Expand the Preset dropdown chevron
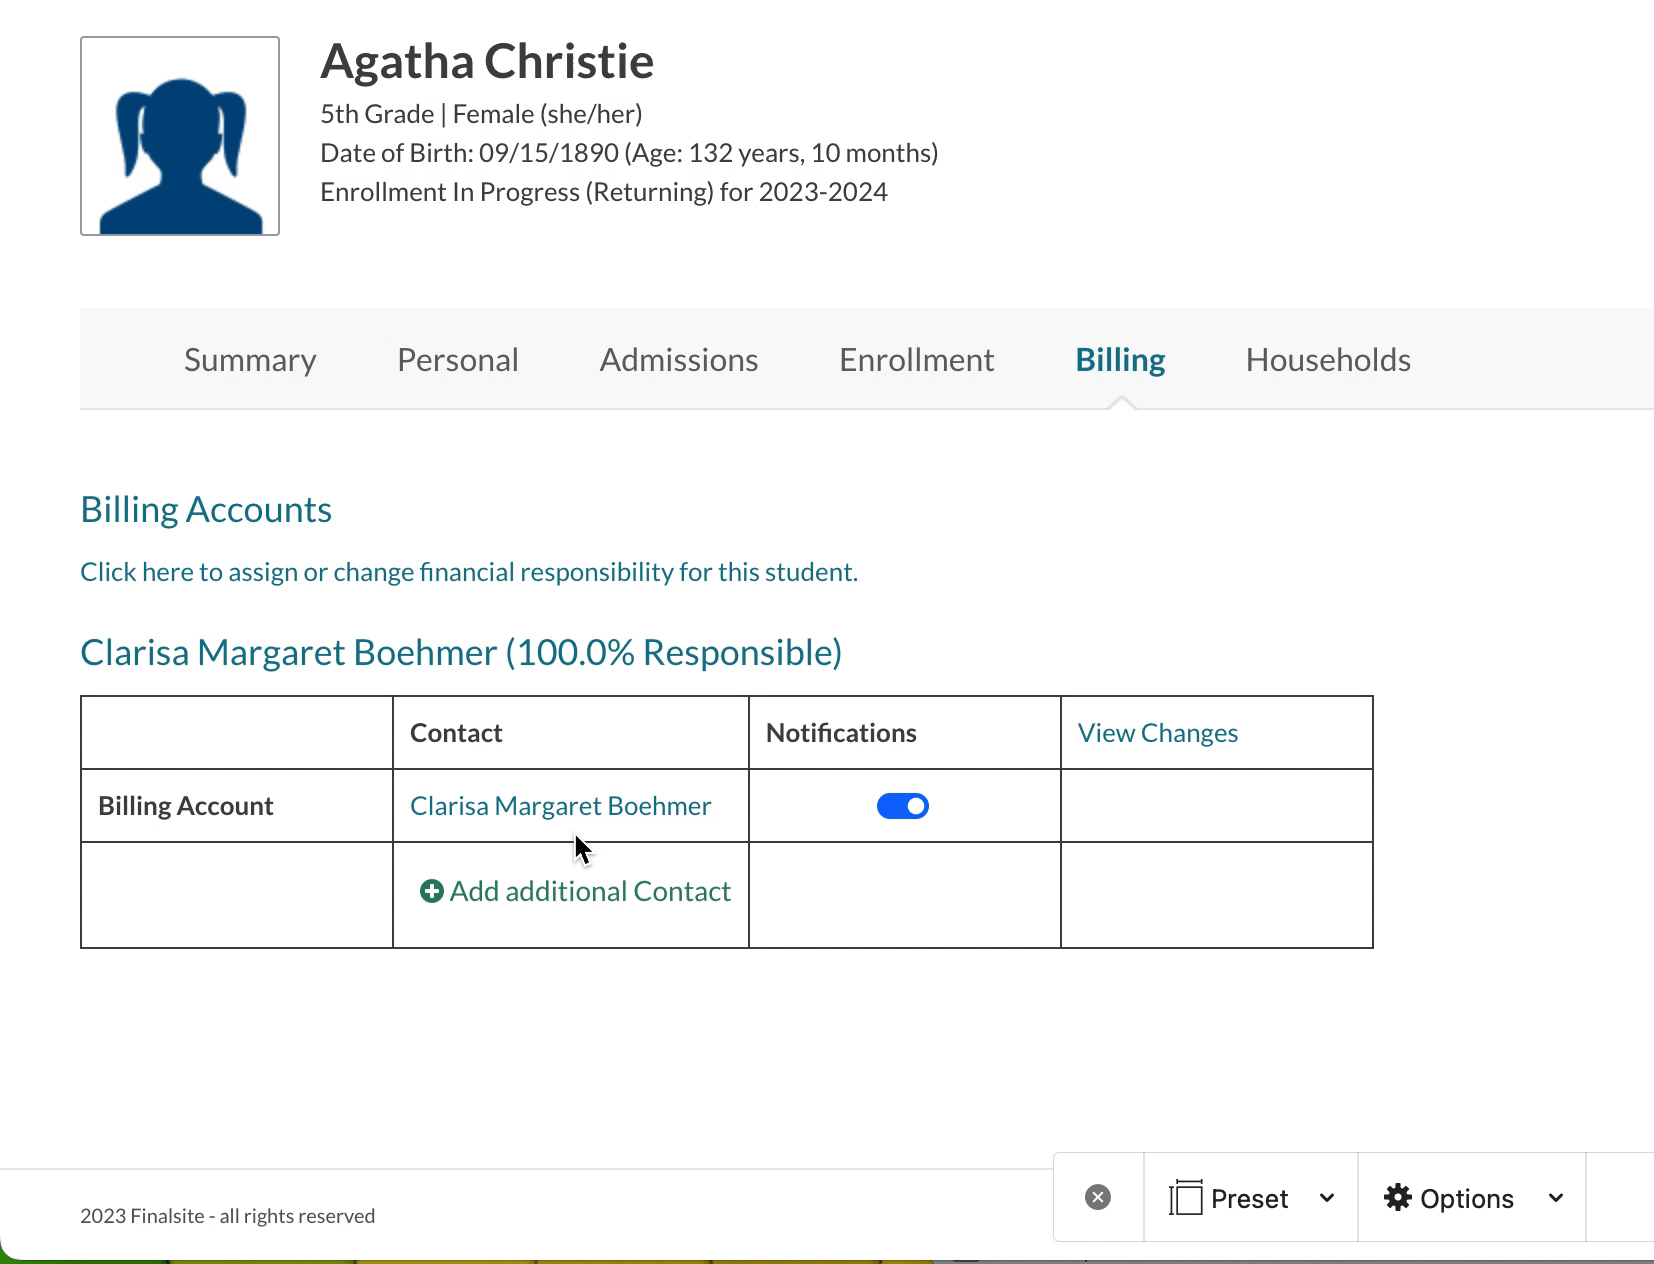Viewport: 1654px width, 1264px height. click(1327, 1198)
